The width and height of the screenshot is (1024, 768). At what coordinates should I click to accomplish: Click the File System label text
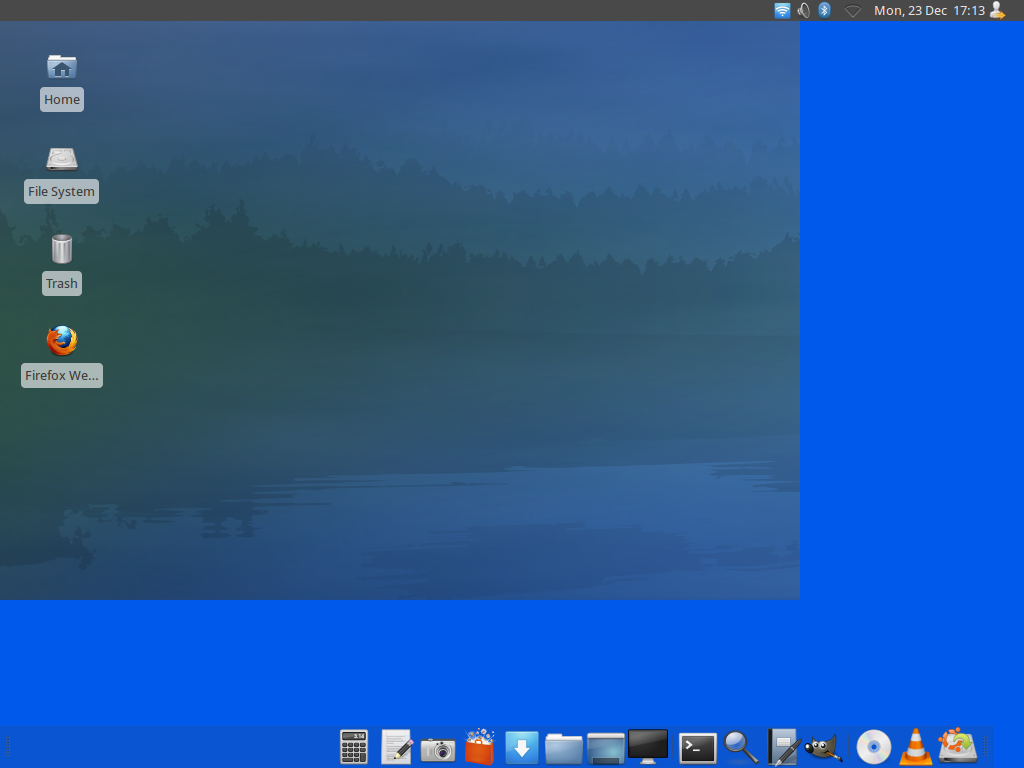click(61, 191)
